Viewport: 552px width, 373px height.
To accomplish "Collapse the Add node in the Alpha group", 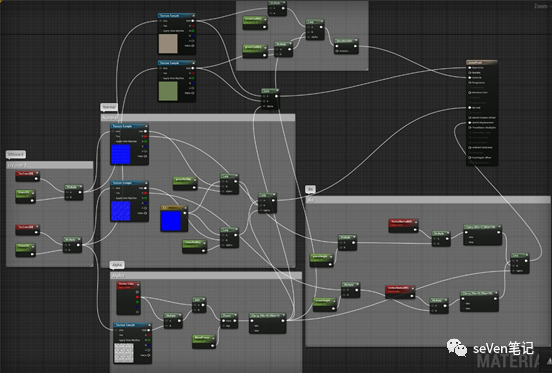I will coord(203,300).
